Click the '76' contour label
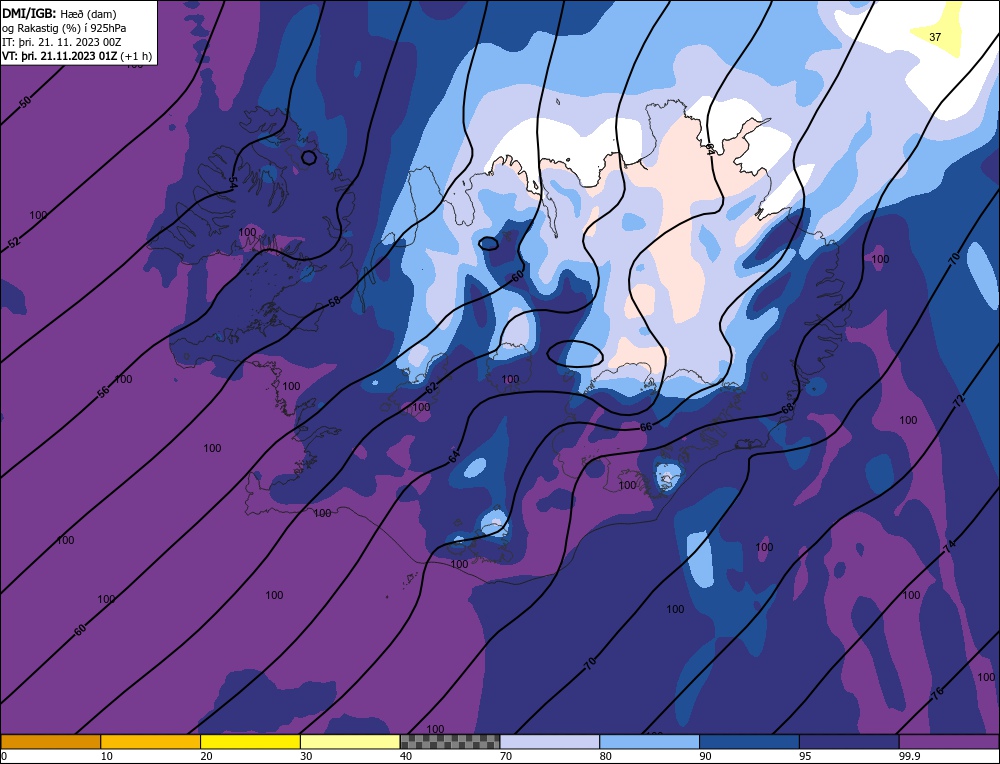Image resolution: width=1000 pixels, height=764 pixels. coord(938,694)
